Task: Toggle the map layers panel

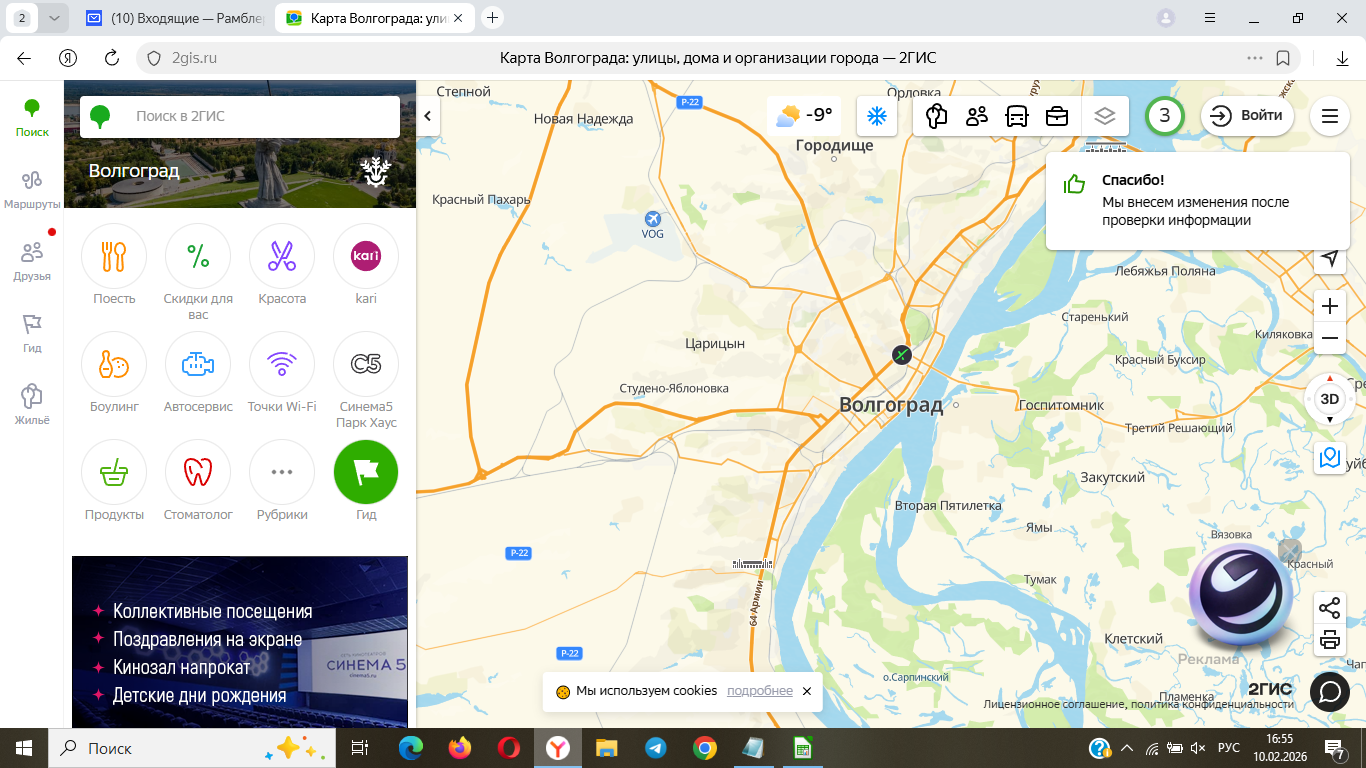Action: click(1104, 116)
